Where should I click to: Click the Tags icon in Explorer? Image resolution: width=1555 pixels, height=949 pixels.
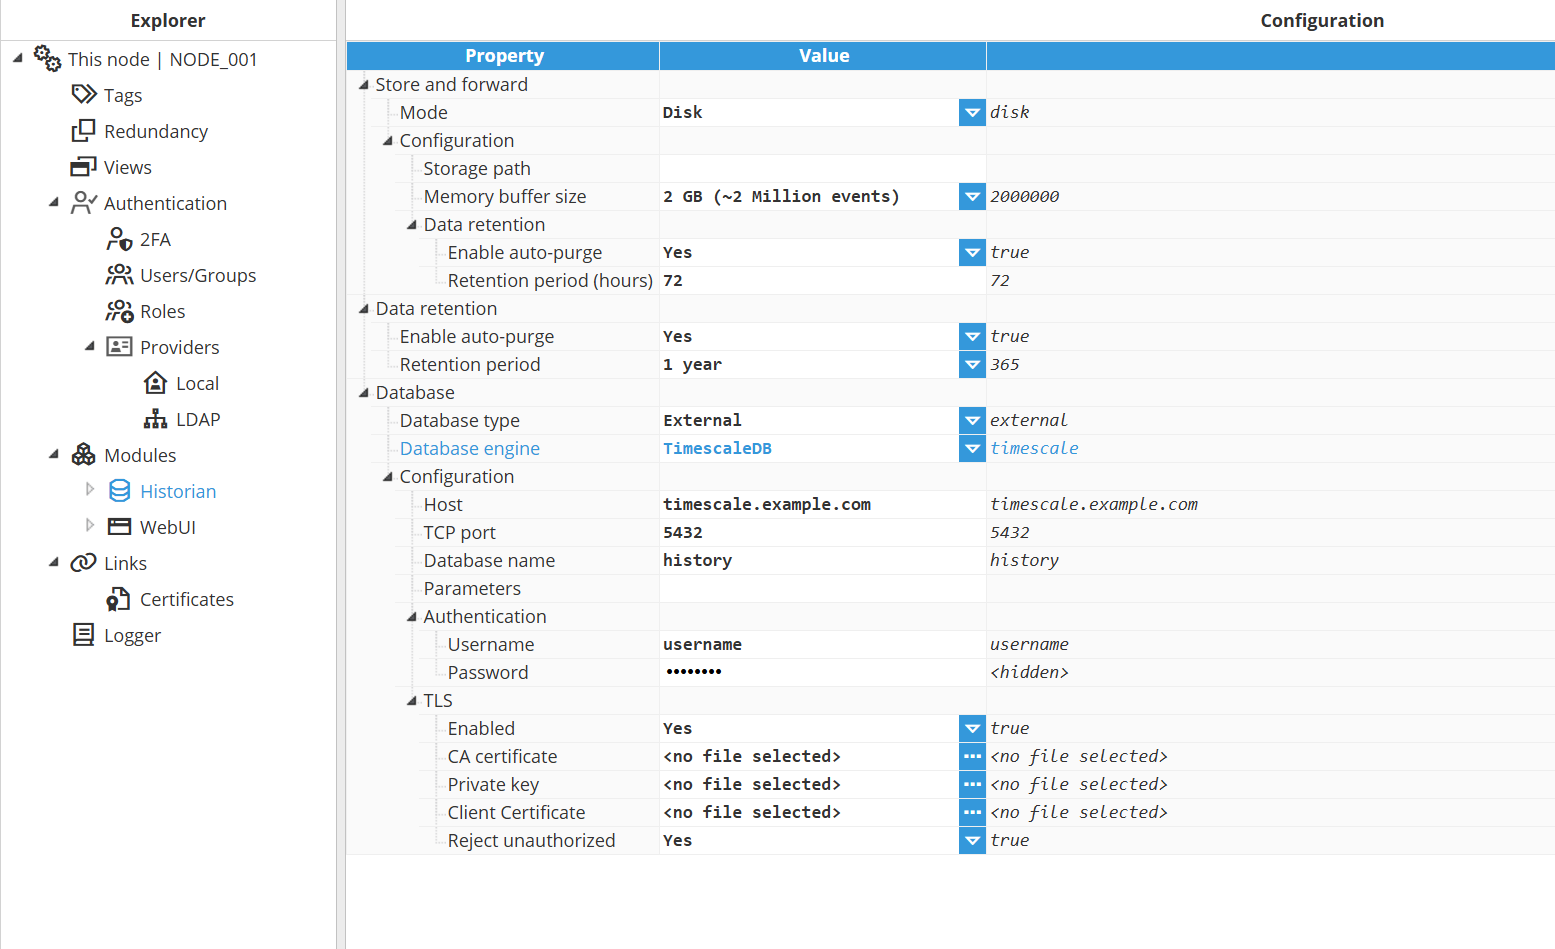(x=84, y=95)
